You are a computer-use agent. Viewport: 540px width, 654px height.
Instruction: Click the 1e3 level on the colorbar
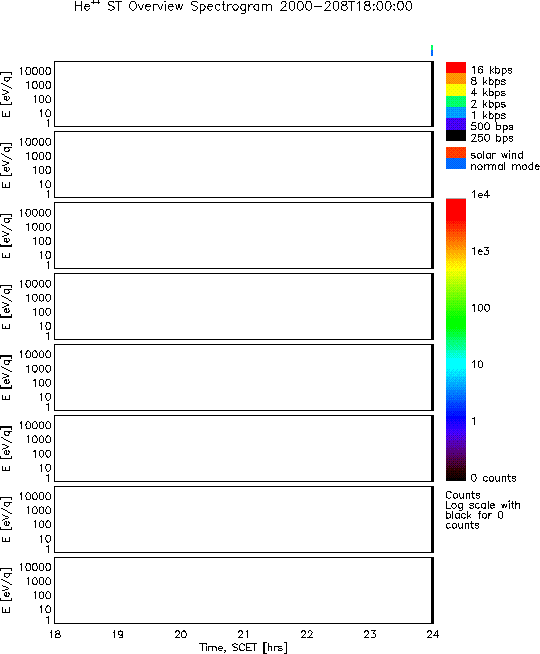(x=456, y=252)
